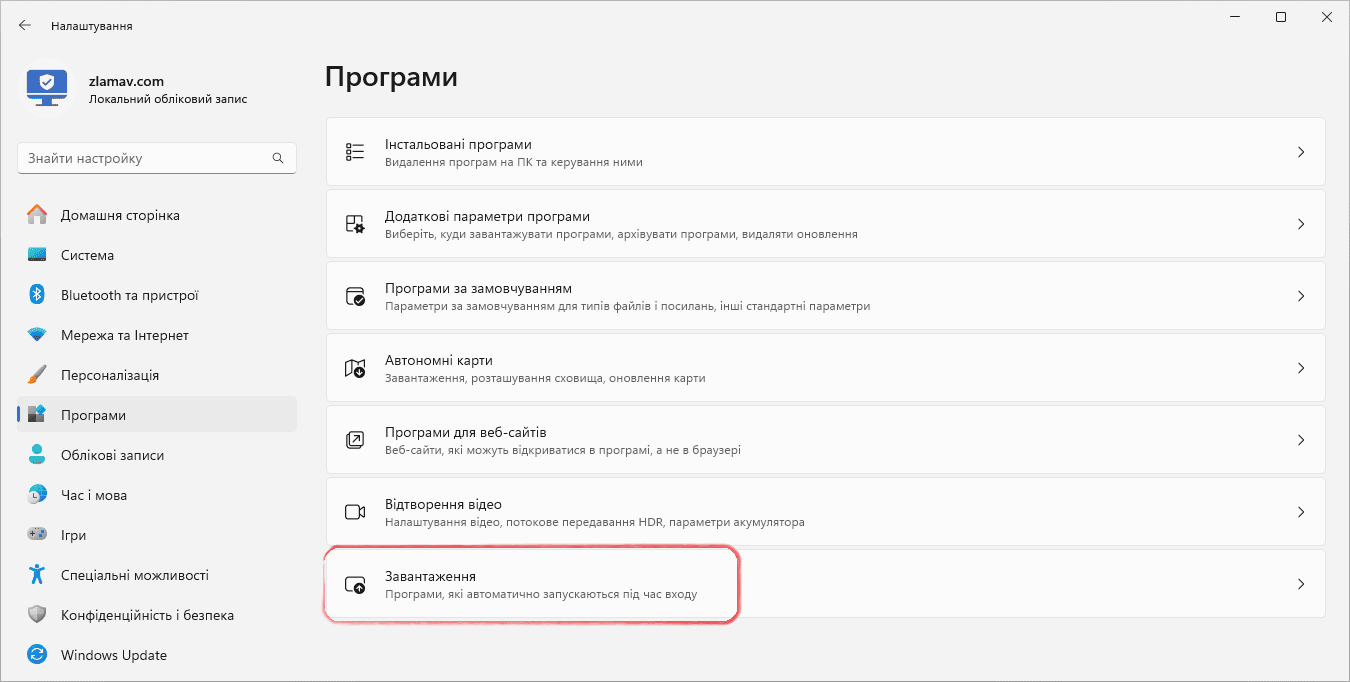Click the Система monitor icon

point(37,255)
